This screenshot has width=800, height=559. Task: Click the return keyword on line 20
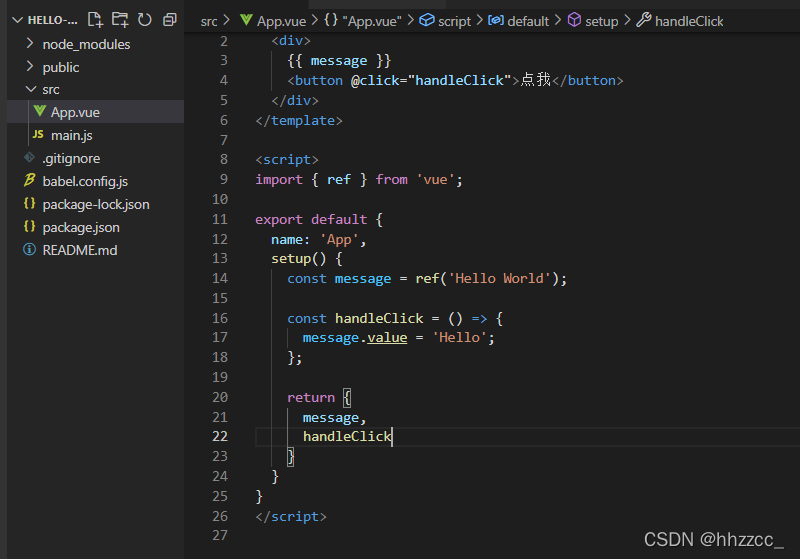point(311,398)
